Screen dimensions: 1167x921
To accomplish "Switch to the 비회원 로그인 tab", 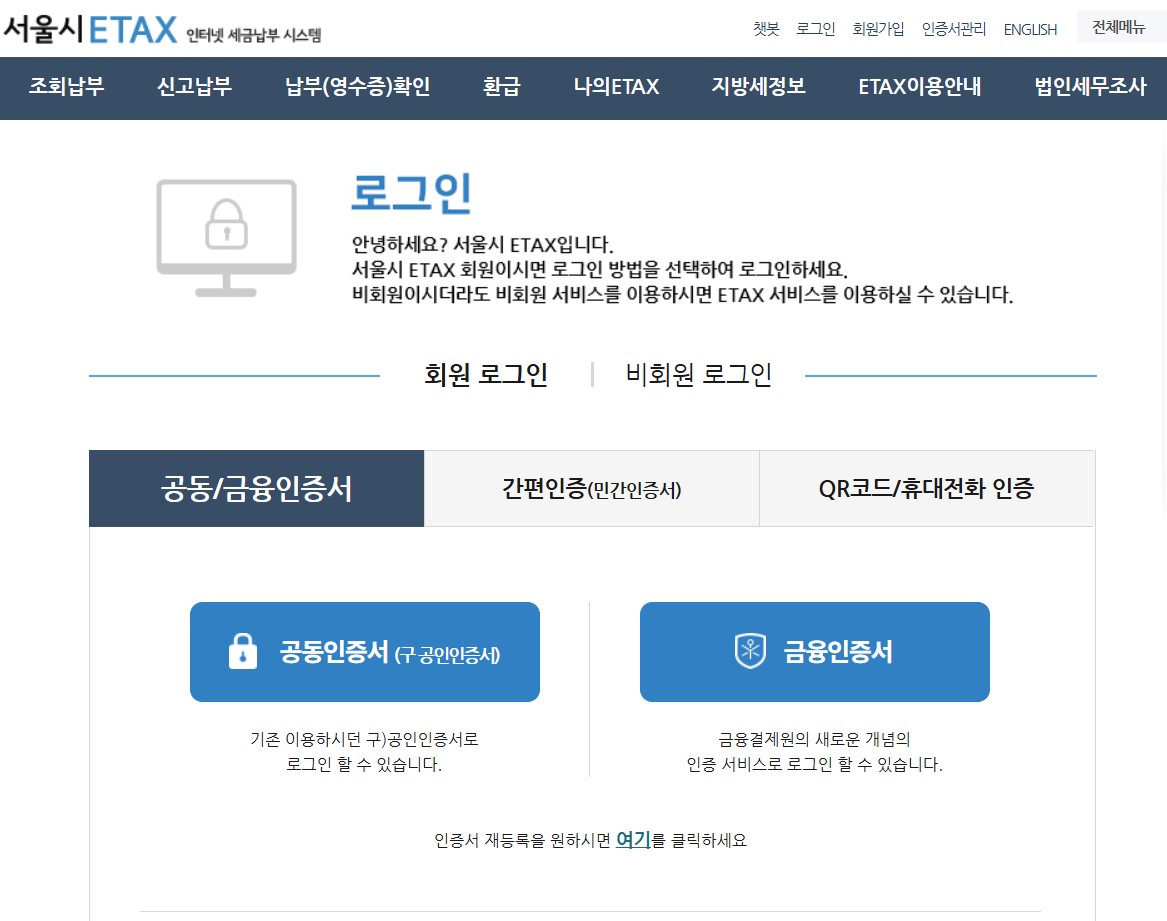I will click(x=698, y=374).
